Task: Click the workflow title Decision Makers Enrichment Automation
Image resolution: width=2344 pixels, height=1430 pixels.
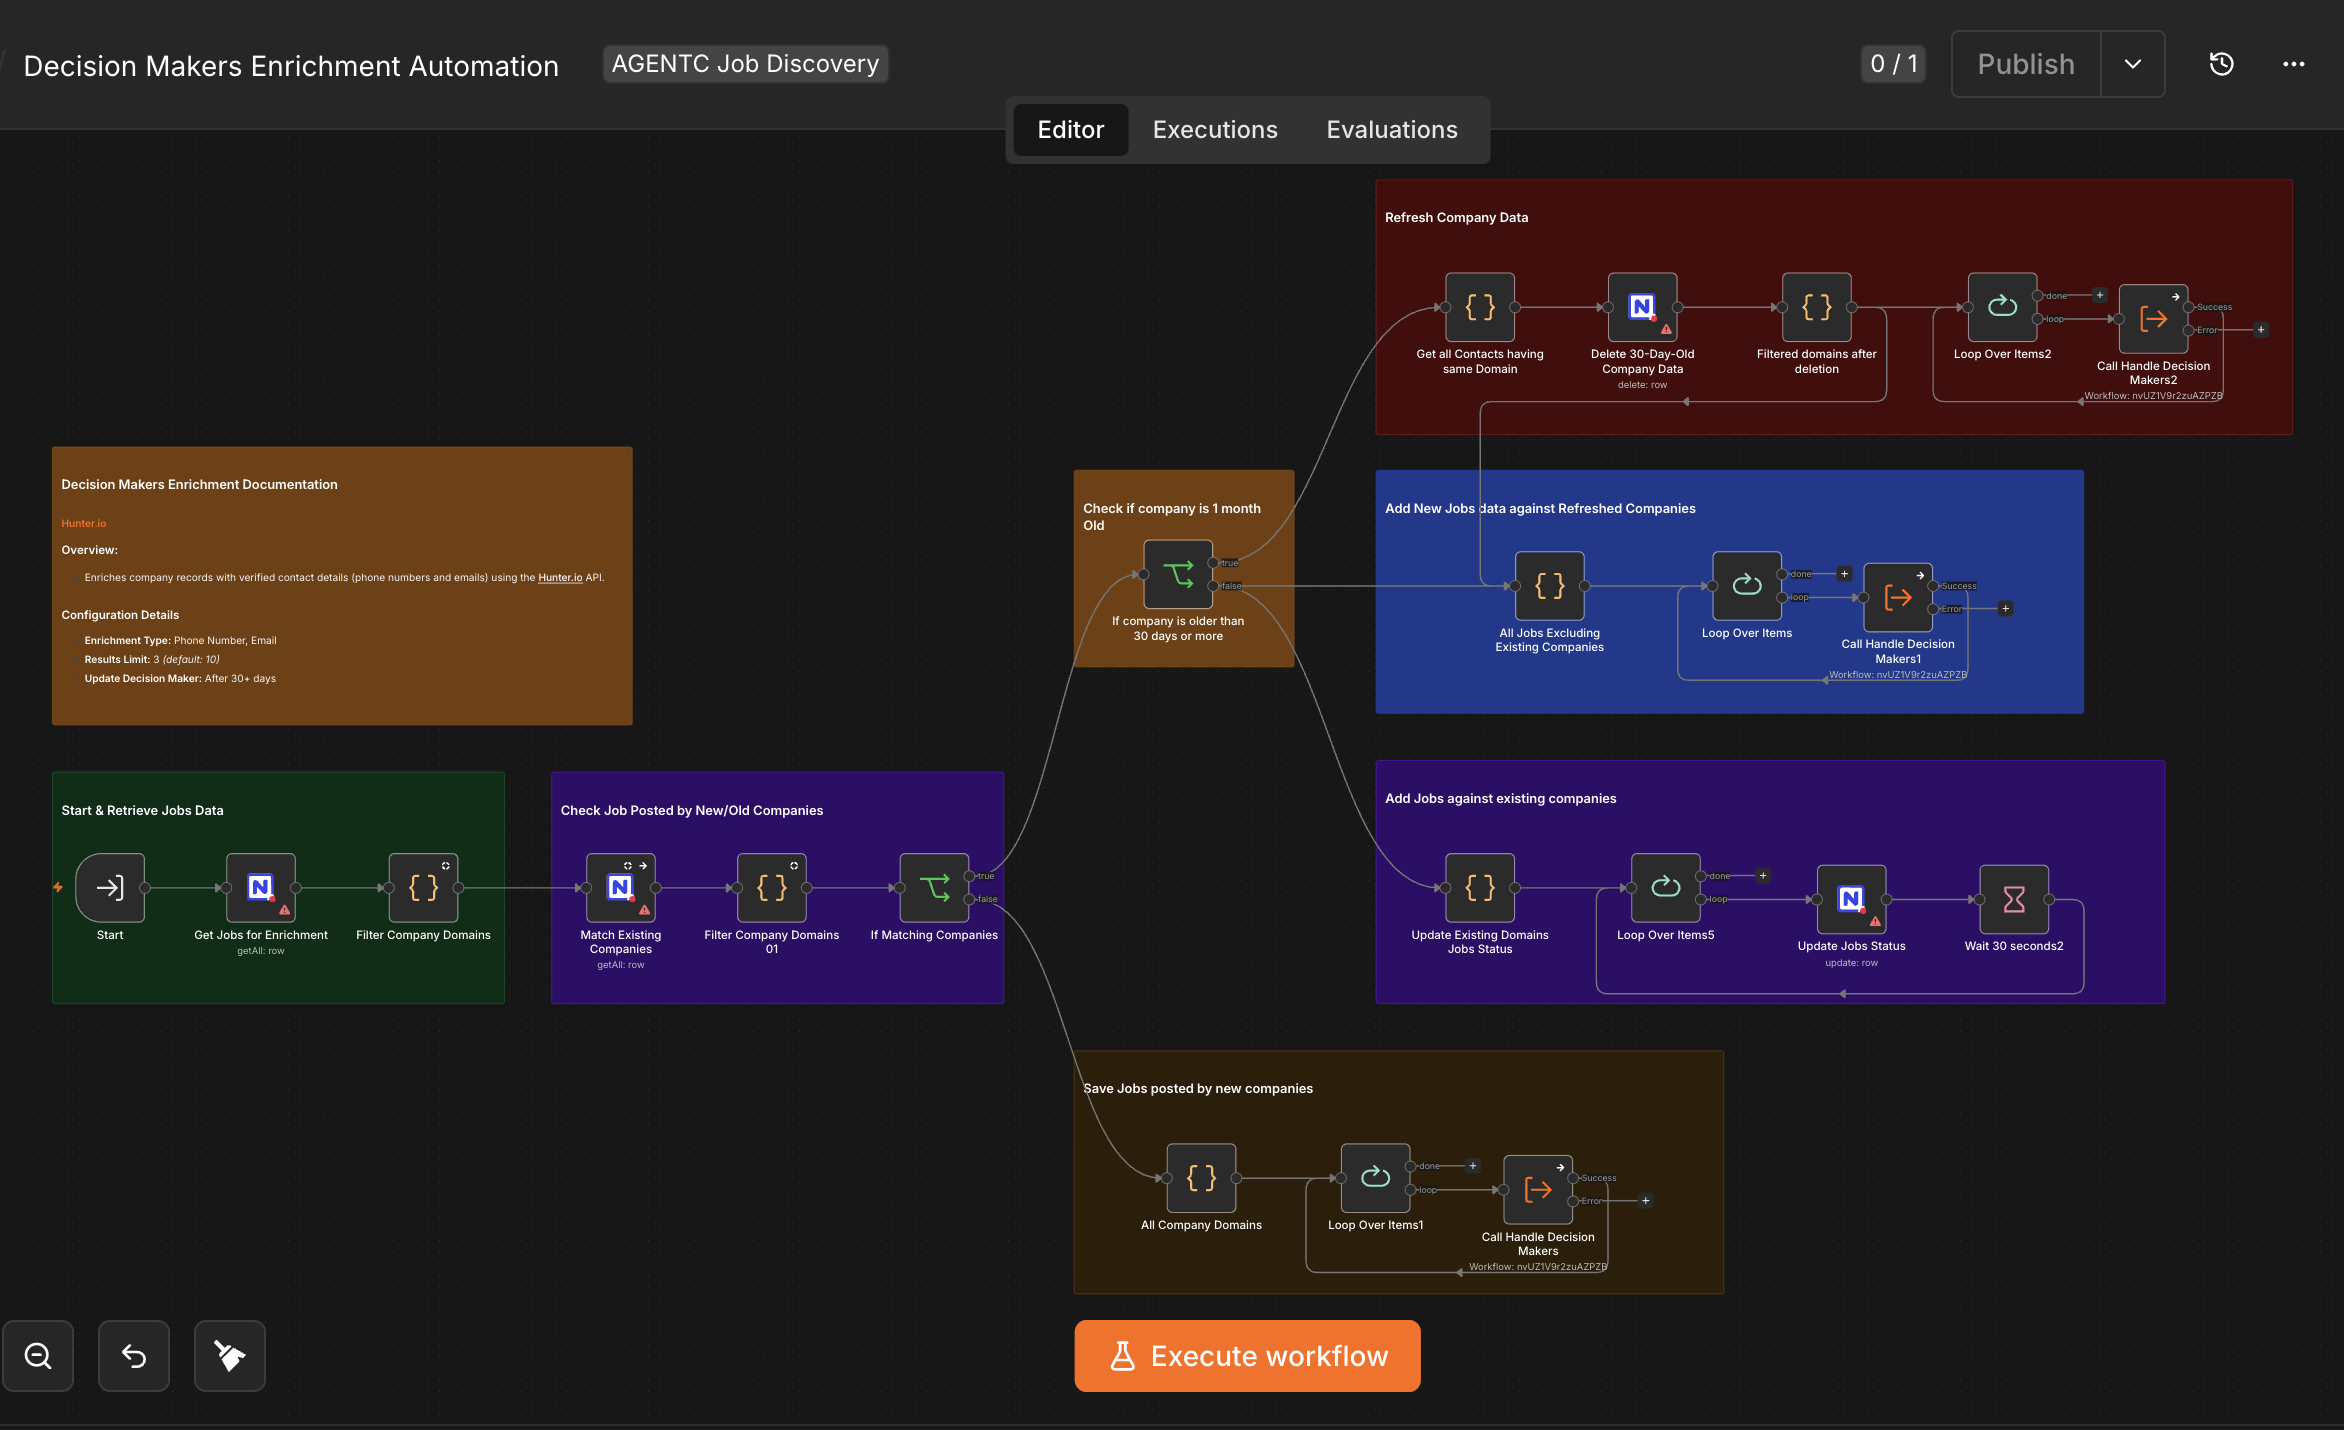Action: [291, 66]
